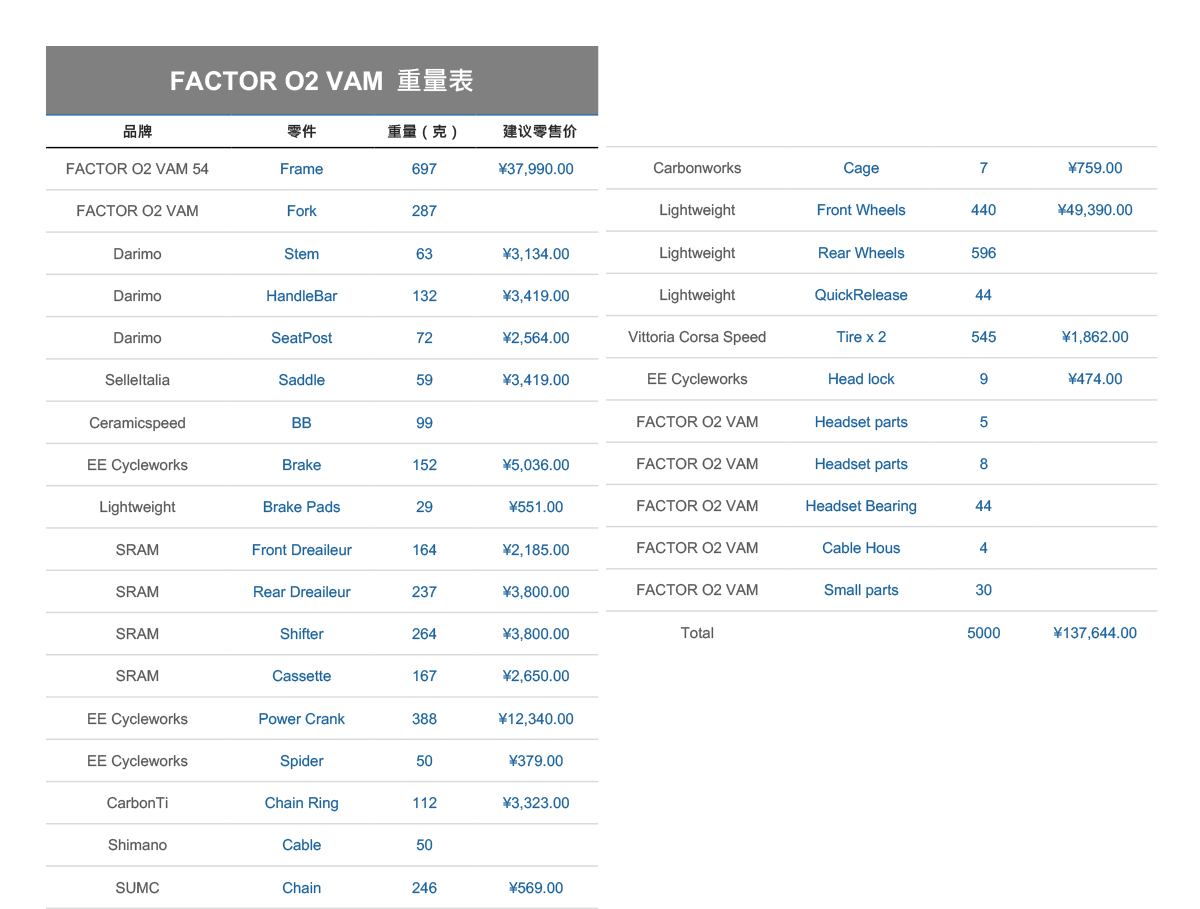Select the total weight 5000 cell
This screenshot has width=1200, height=909.
[983, 633]
